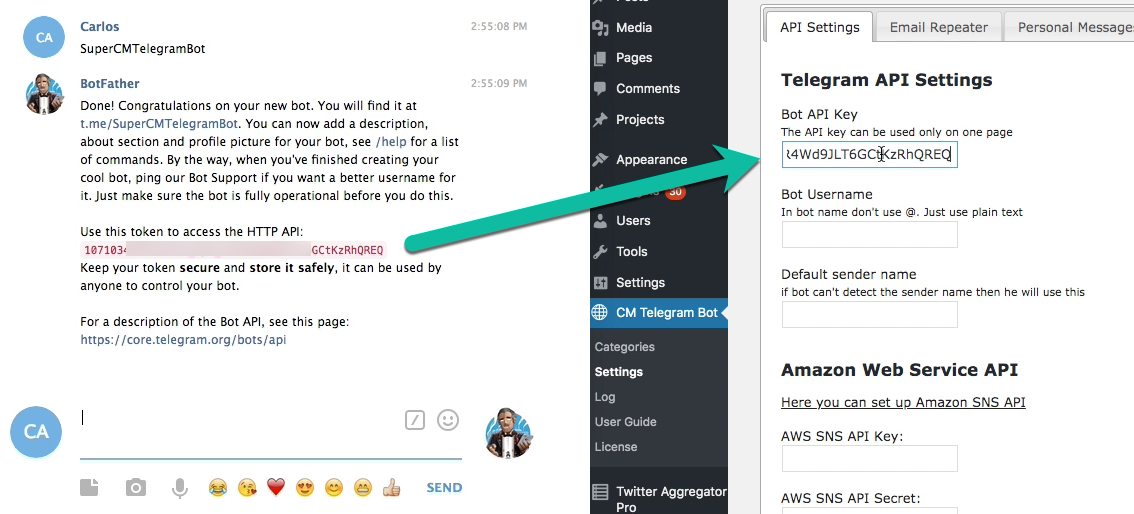Open Categories submenu item
Image resolution: width=1134 pixels, height=514 pixels.
tap(625, 347)
